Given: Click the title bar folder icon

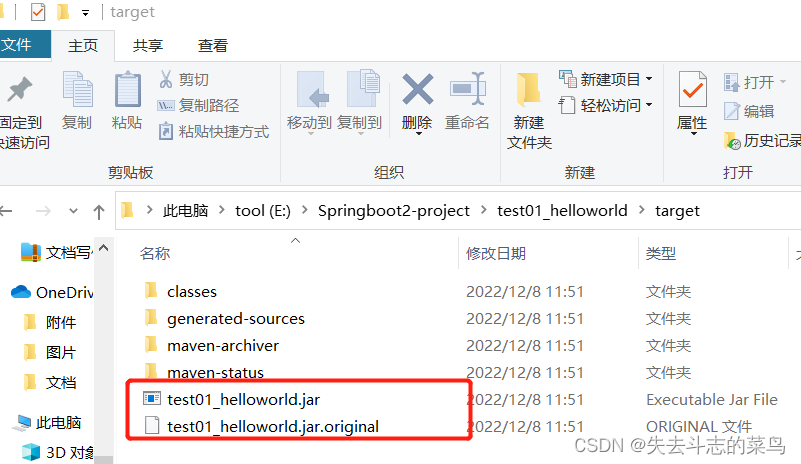Looking at the screenshot, I should [x=63, y=12].
